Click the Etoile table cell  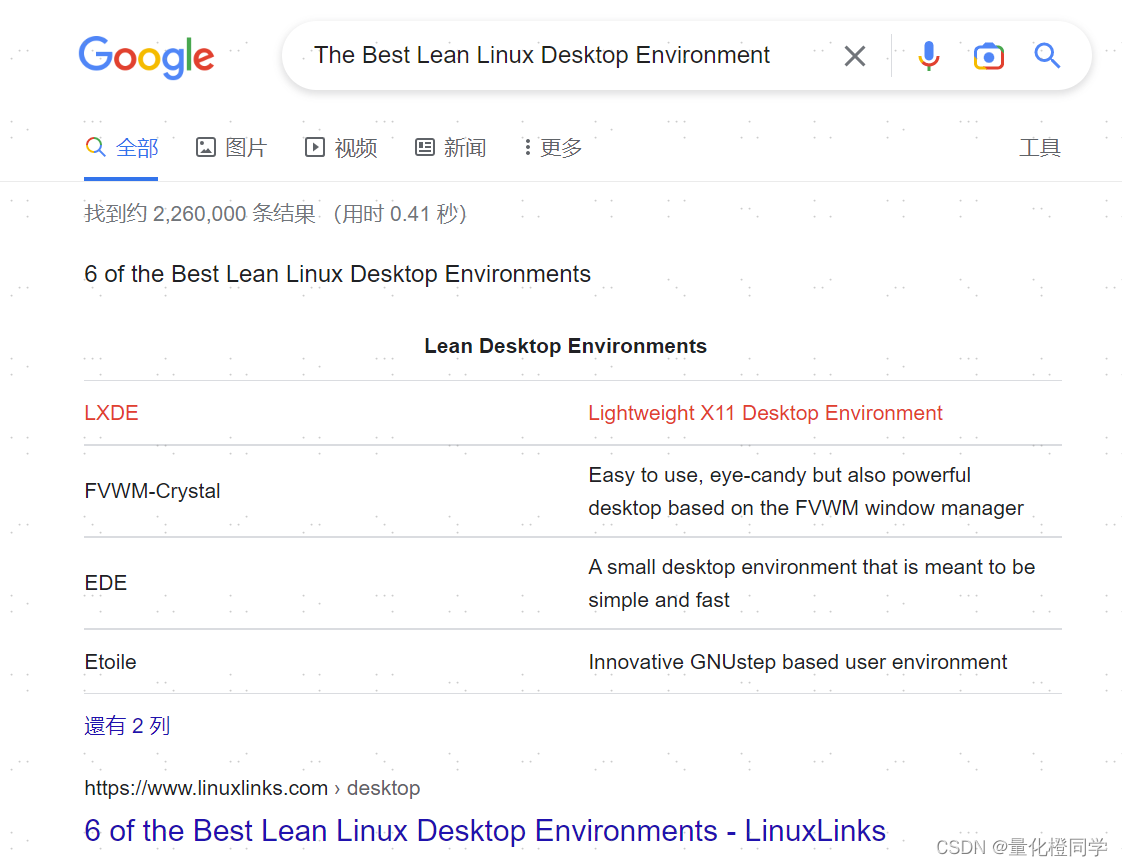[x=110, y=662]
